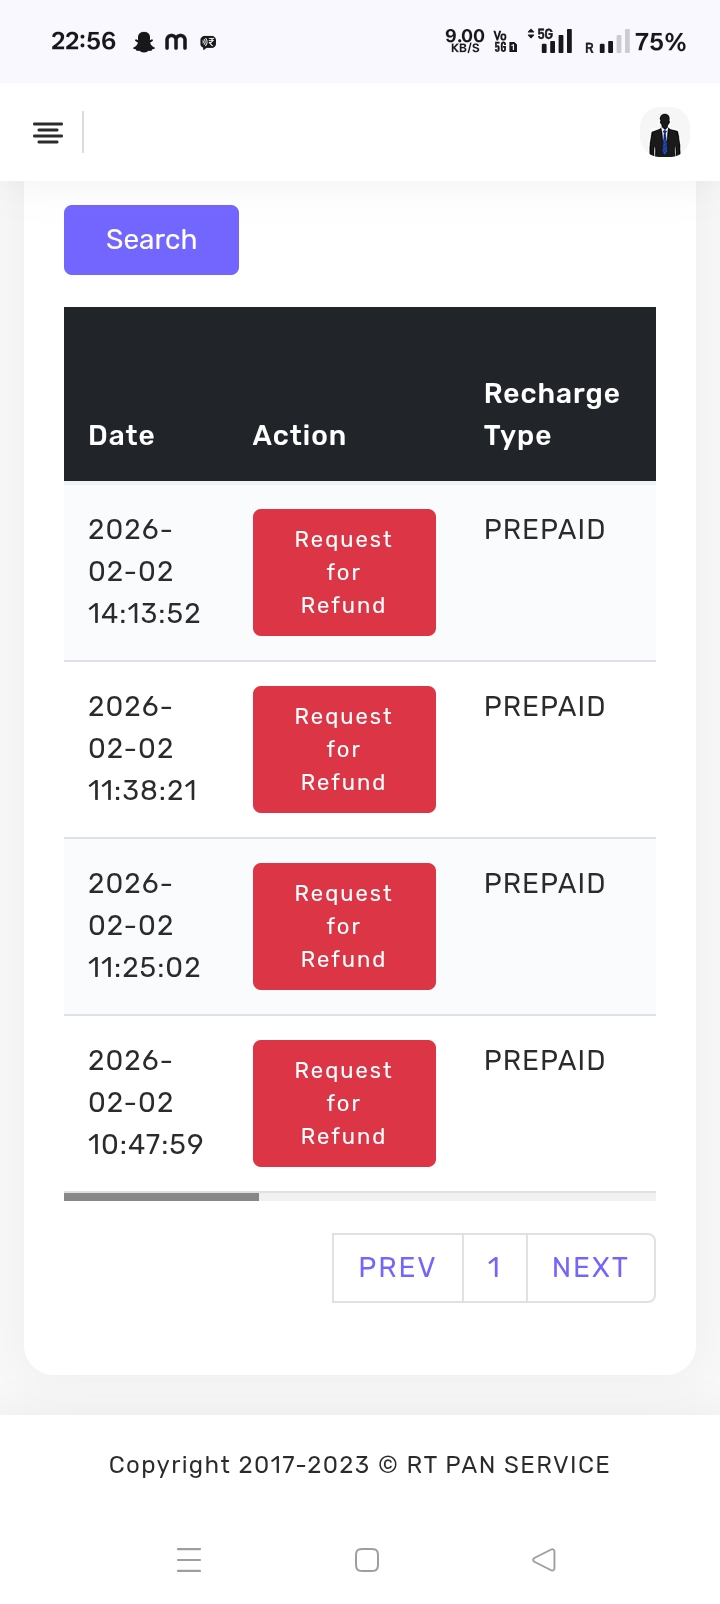Tap the Android back navigation icon
This screenshot has width=720, height=1604.
(543, 1559)
